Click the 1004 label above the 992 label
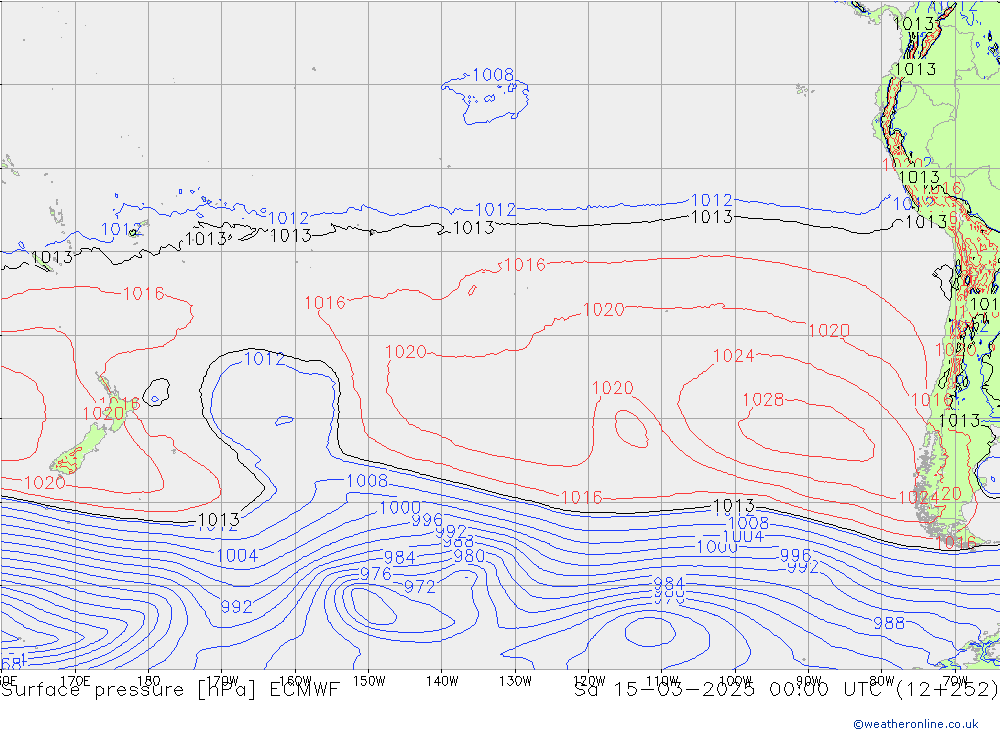 [237, 556]
